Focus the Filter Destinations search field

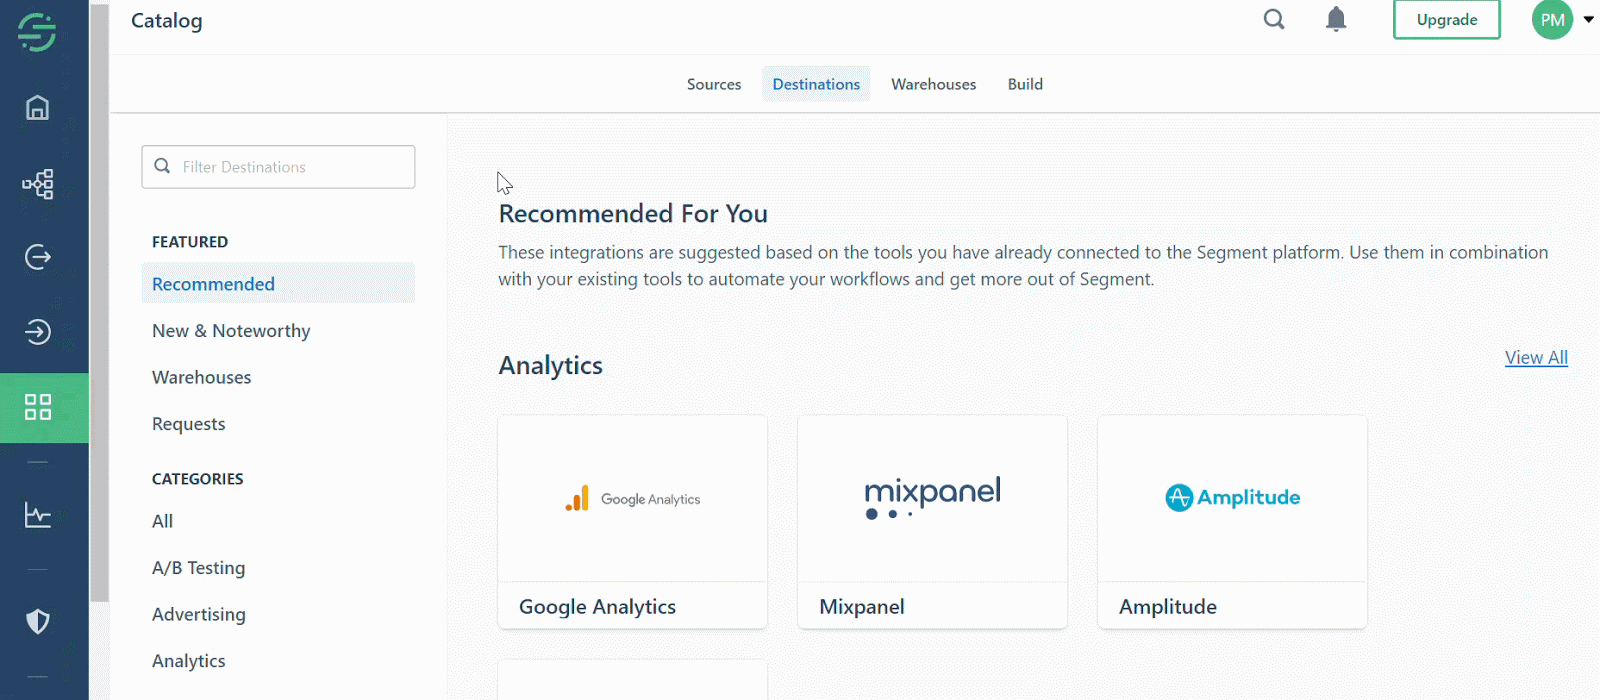click(278, 167)
